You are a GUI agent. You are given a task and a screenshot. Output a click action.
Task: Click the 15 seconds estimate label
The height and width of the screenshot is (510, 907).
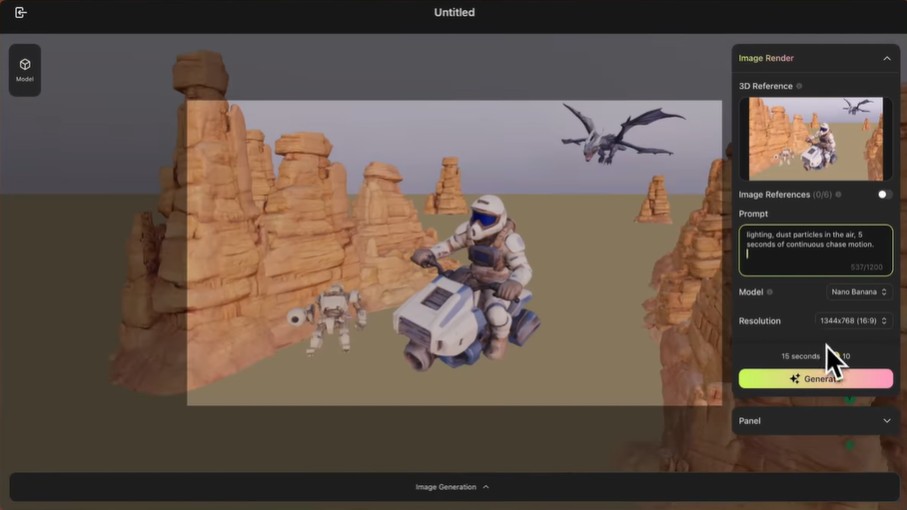pyautogui.click(x=800, y=356)
